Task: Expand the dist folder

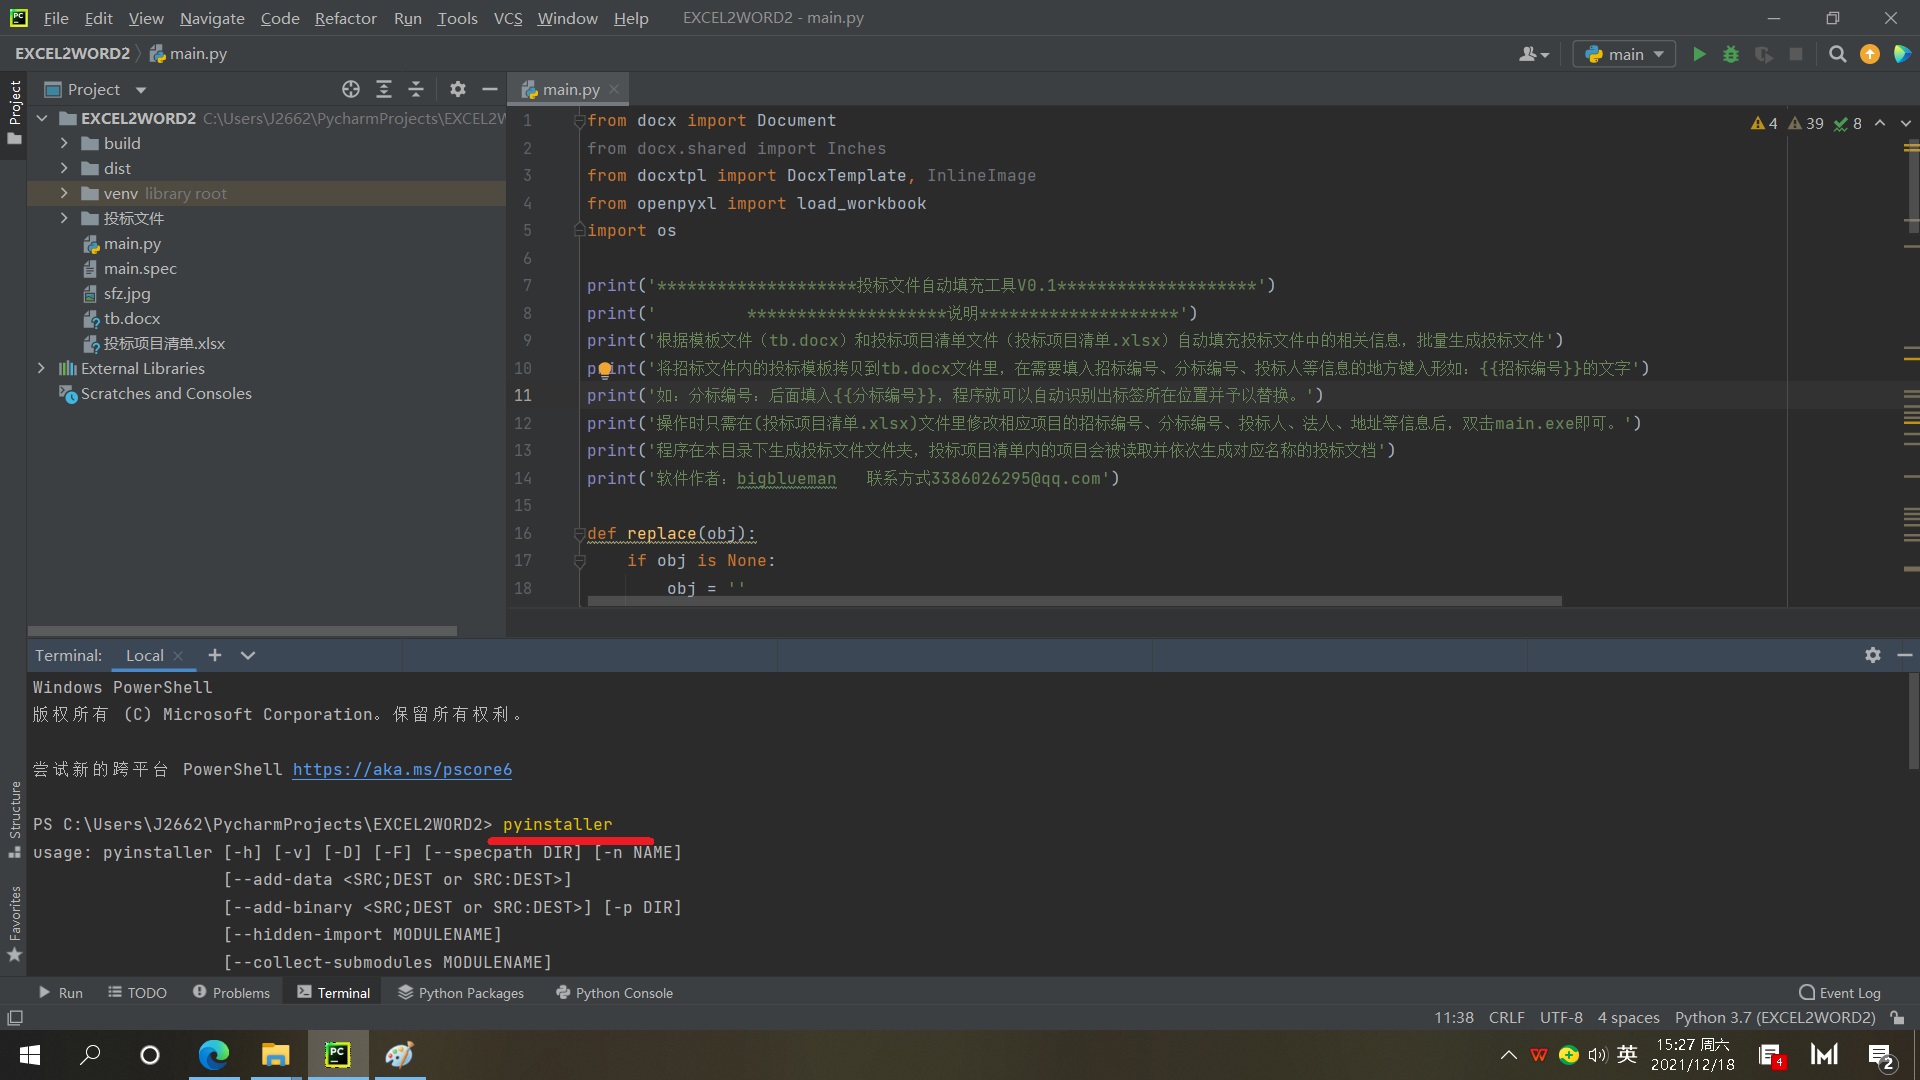Action: (x=64, y=168)
